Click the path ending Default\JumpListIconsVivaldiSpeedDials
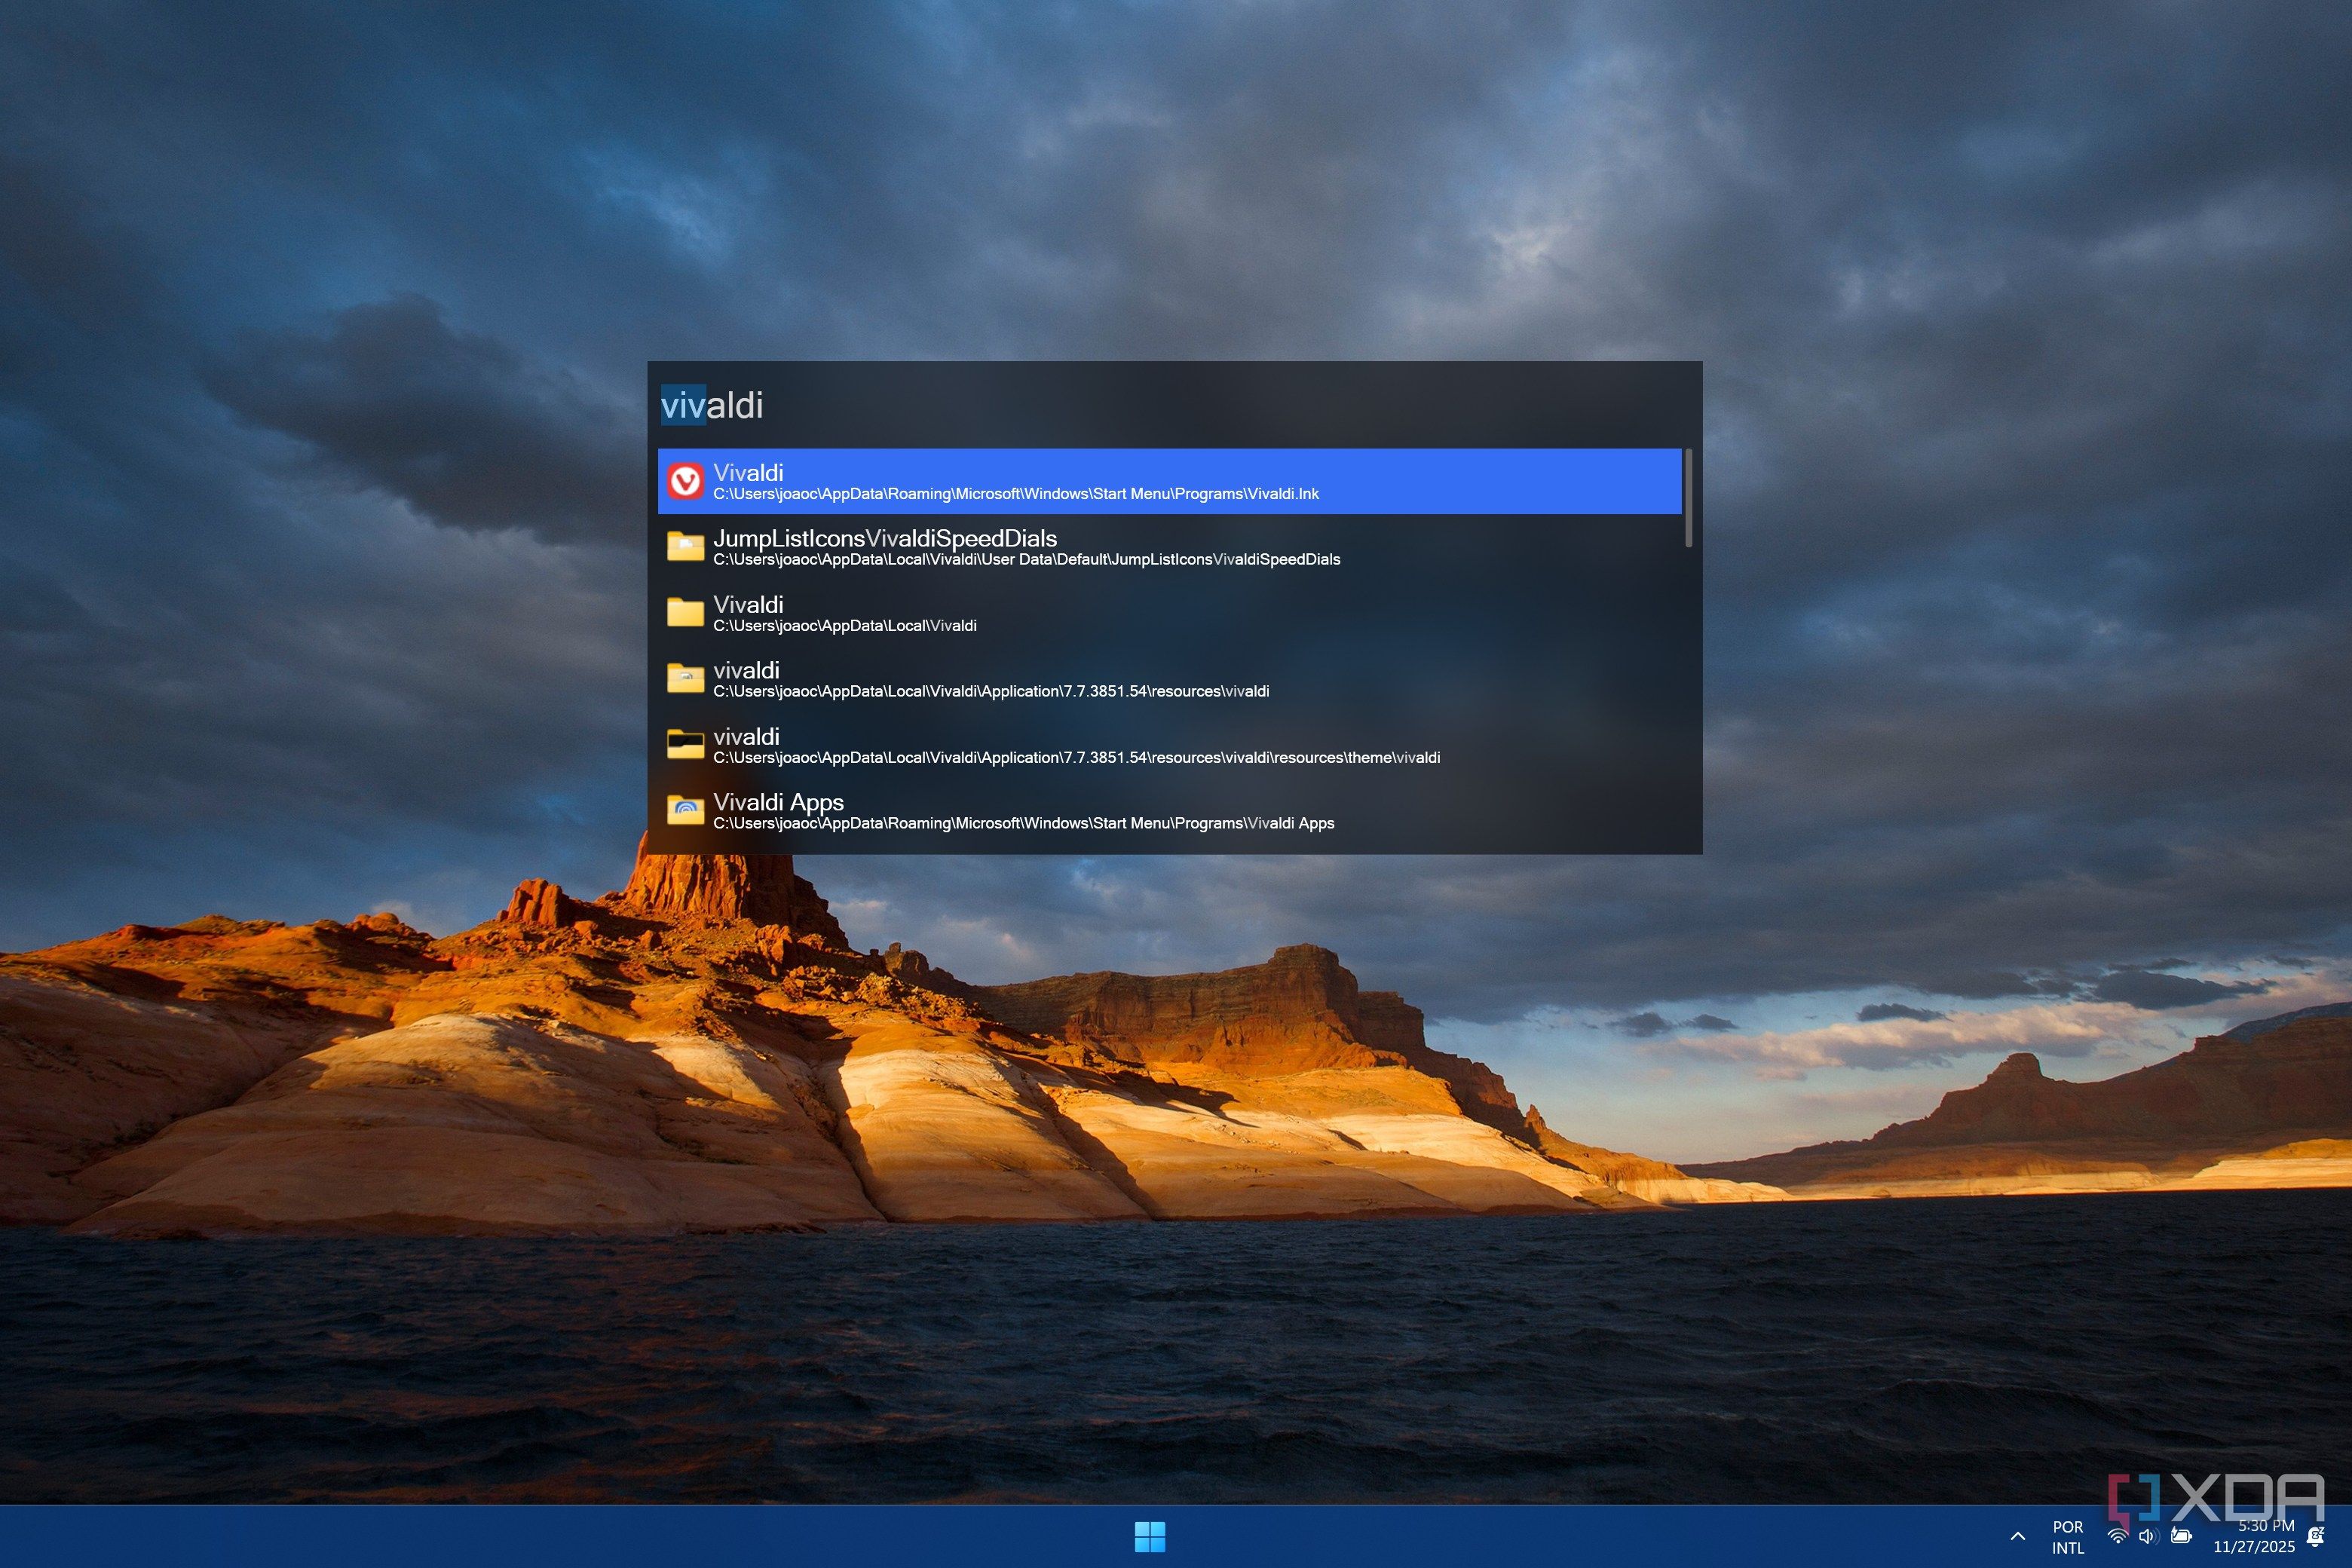The width and height of the screenshot is (2352, 1568). coord(1027,559)
